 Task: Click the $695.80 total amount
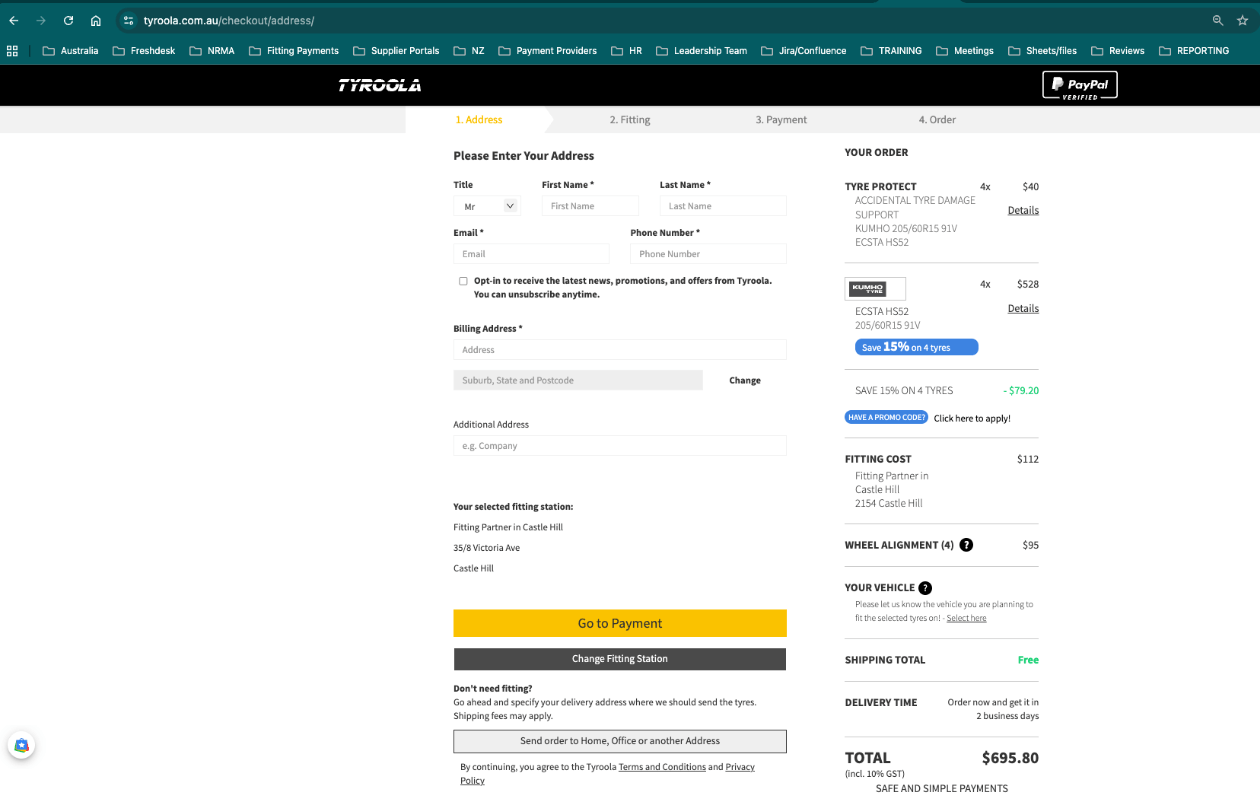click(x=1010, y=758)
